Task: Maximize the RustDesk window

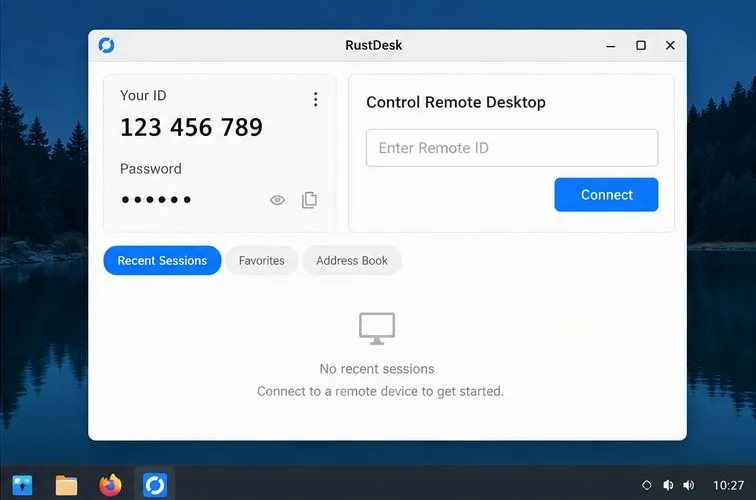Action: [641, 45]
